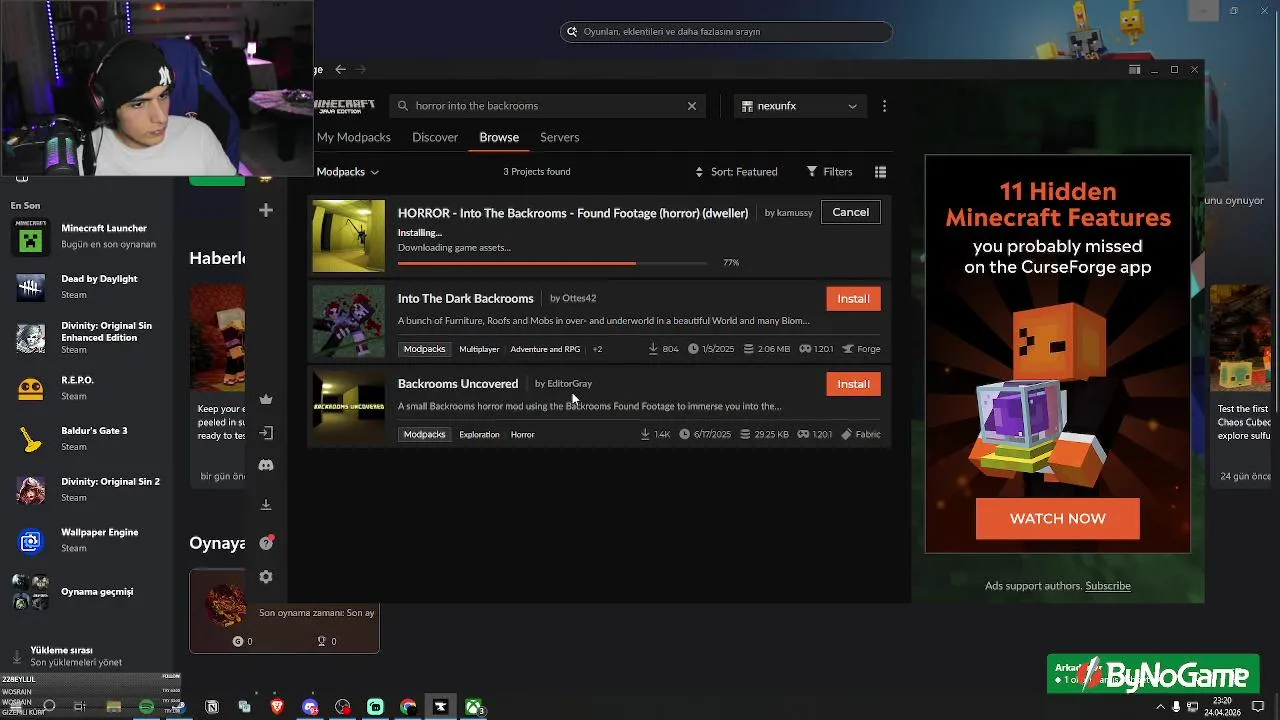Switch results to list view icon
Image resolution: width=1280 pixels, height=720 pixels.
pos(880,172)
